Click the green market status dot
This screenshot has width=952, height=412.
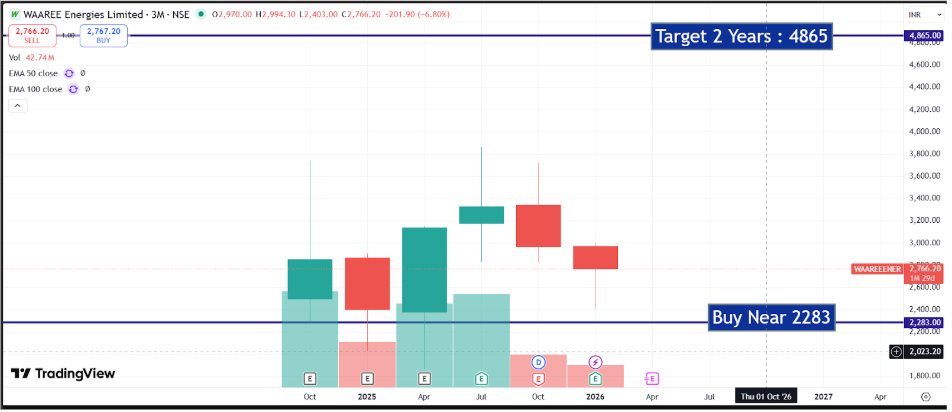[x=199, y=14]
